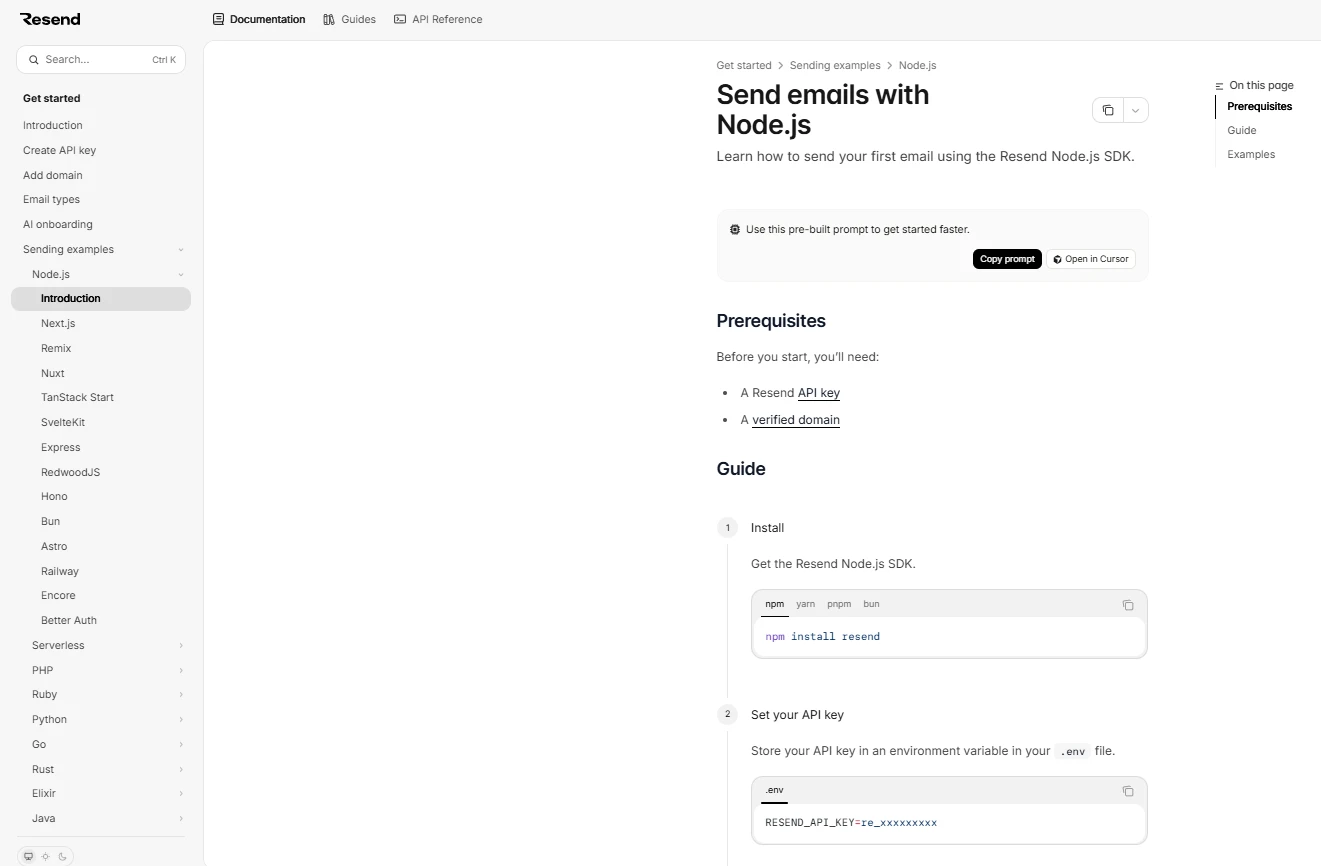The image size is (1321, 866).
Task: Expand the Go sidebar group
Action: (181, 745)
